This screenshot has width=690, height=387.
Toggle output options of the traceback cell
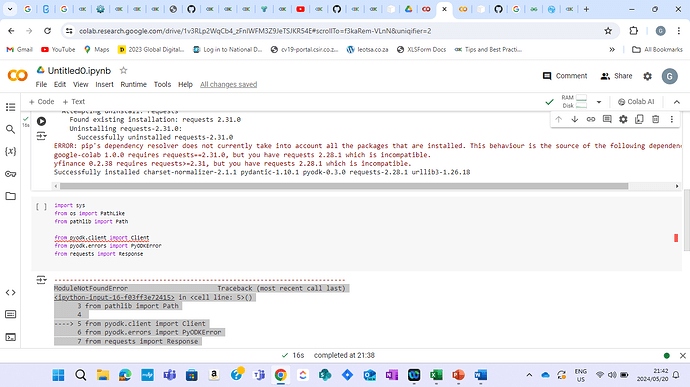[x=41, y=280]
